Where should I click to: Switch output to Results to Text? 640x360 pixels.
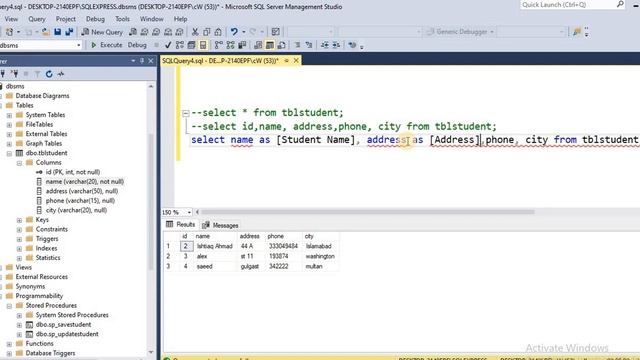coord(258,45)
